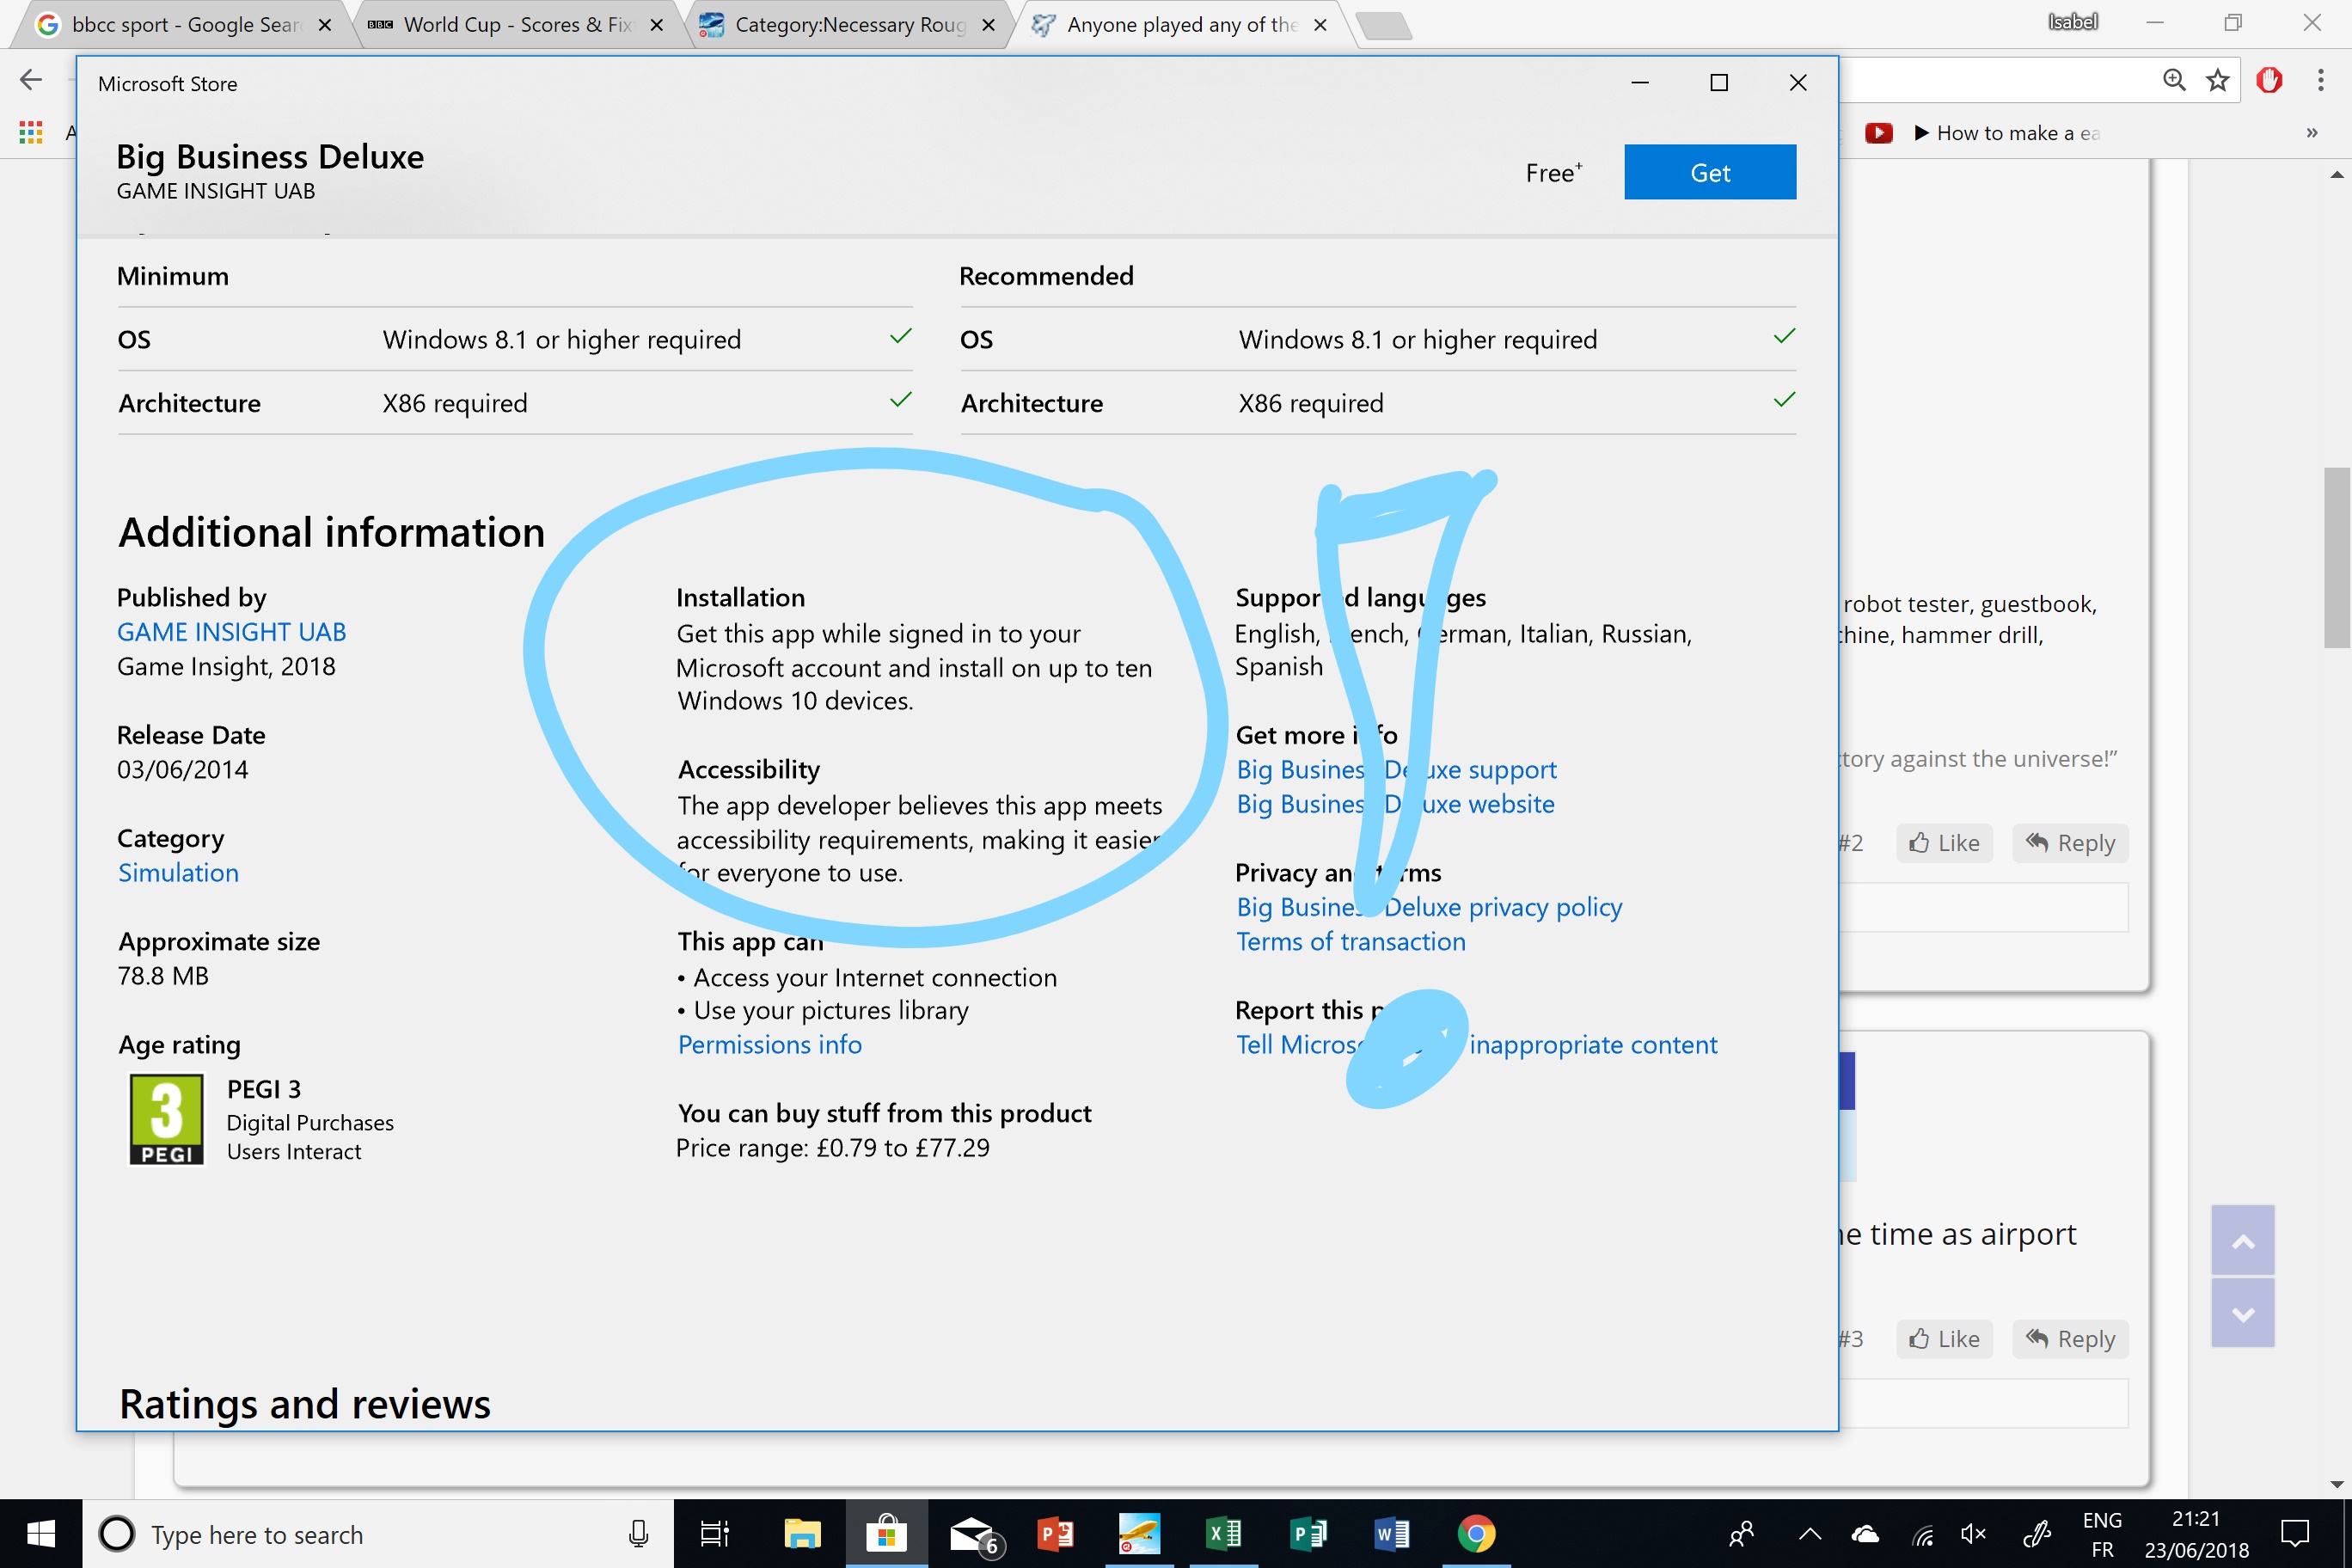Switch to the bbcc sport Google Search tab
Viewport: 2352px width, 1568px height.
pos(185,24)
